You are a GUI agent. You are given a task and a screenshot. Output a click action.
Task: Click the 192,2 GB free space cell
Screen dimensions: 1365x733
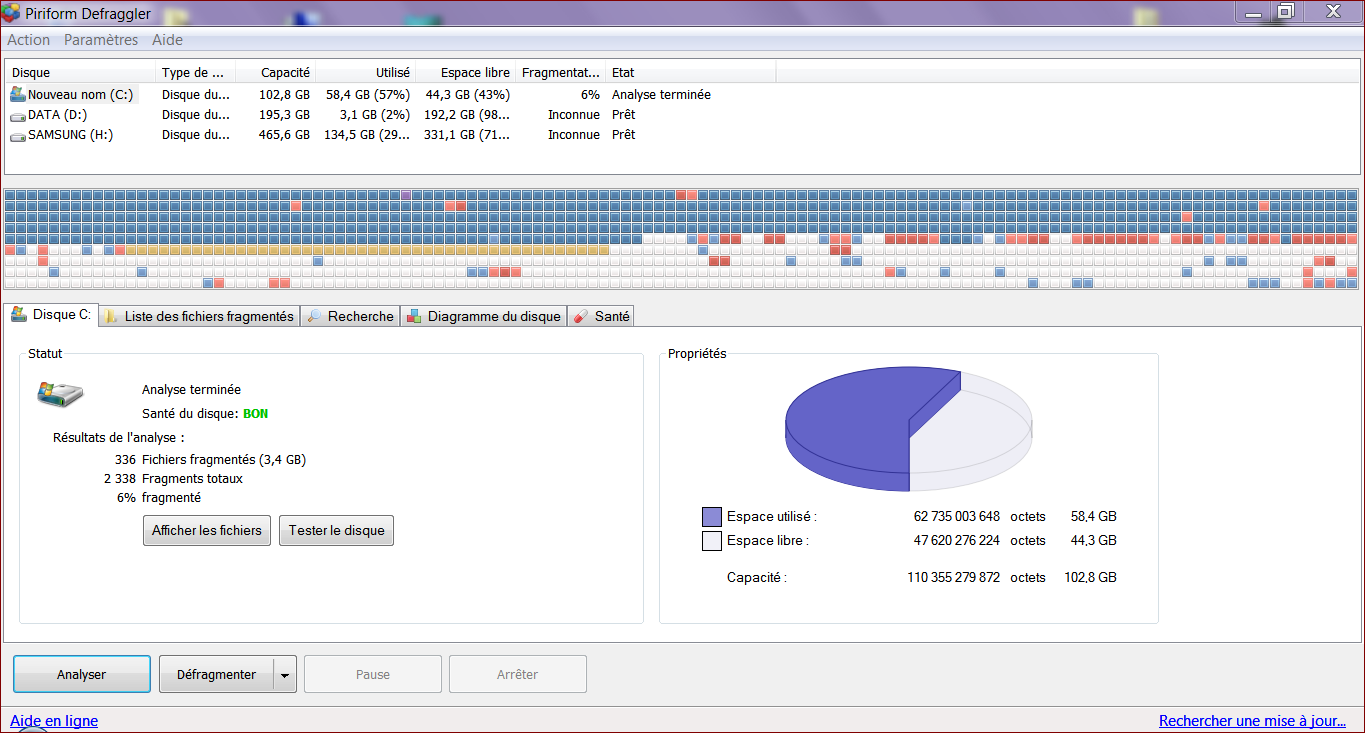tap(467, 115)
